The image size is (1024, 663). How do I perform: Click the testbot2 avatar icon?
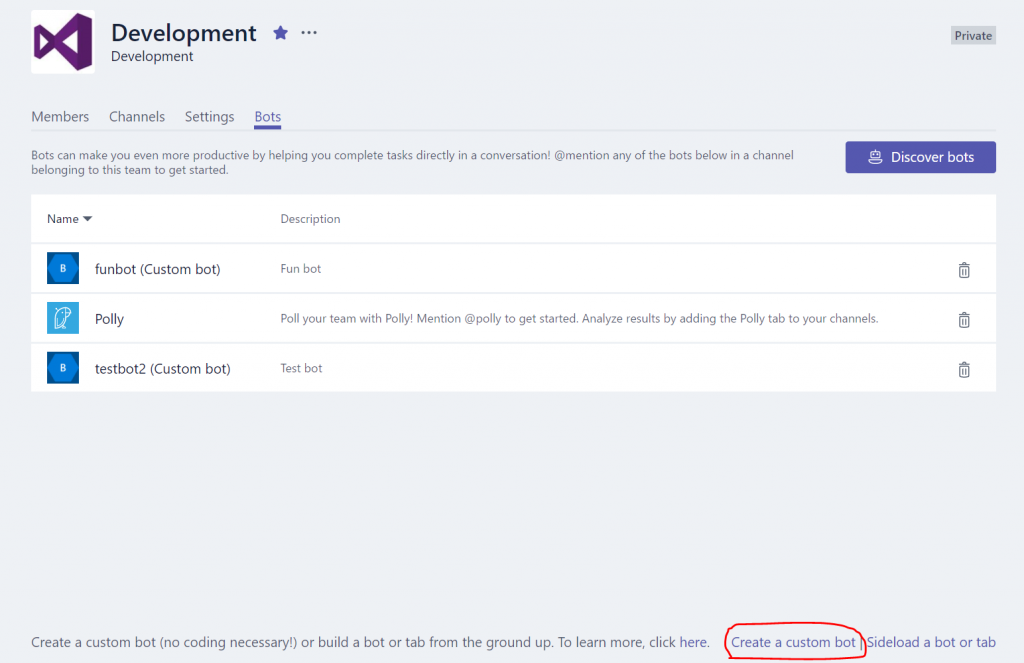[x=63, y=368]
